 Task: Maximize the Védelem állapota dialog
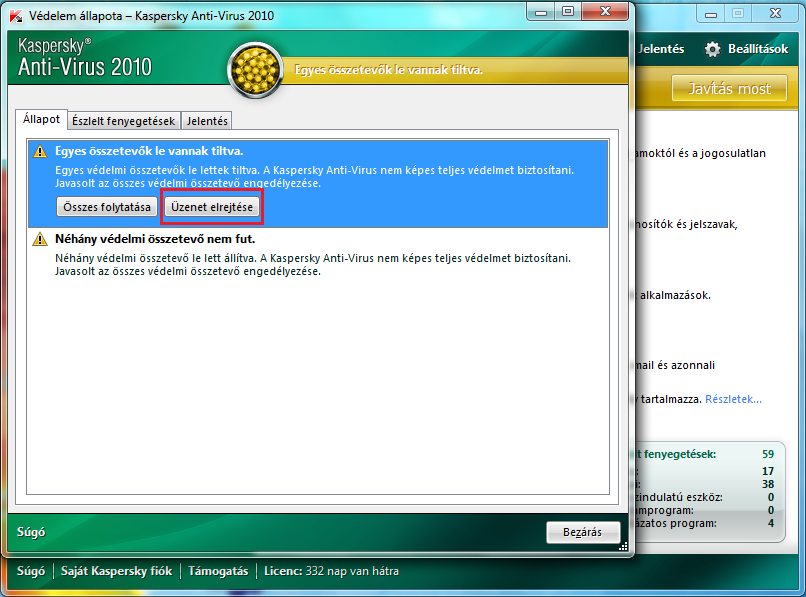[x=568, y=12]
